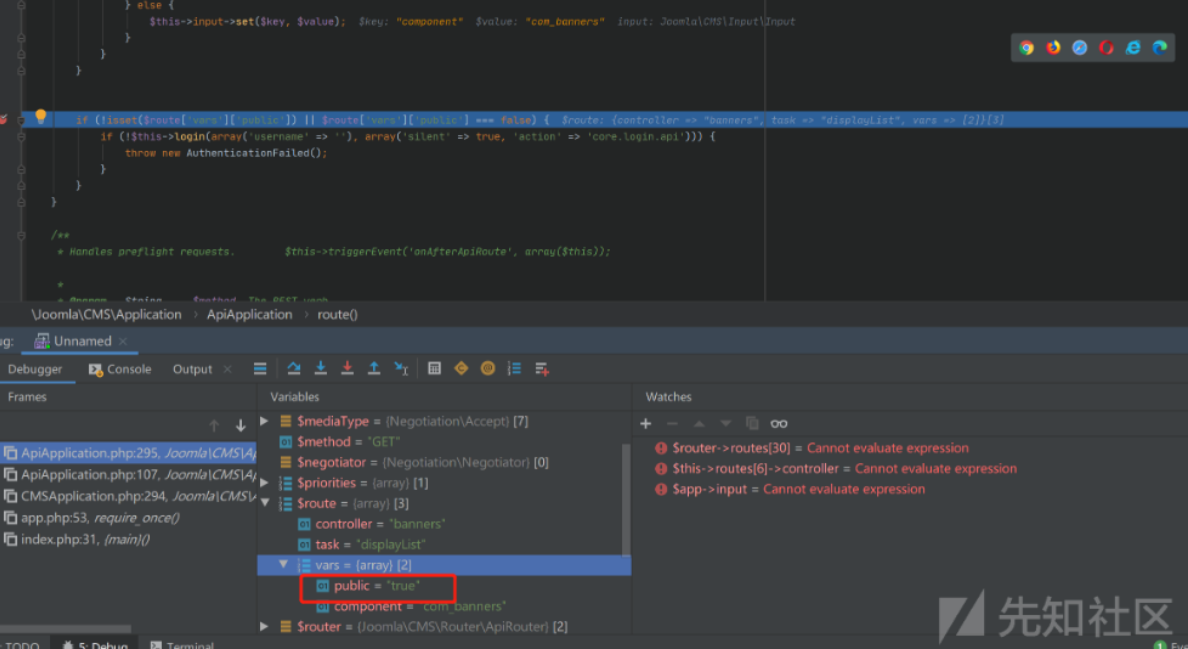Close the Unnamed debug session tab
This screenshot has width=1188, height=649.
[123, 341]
